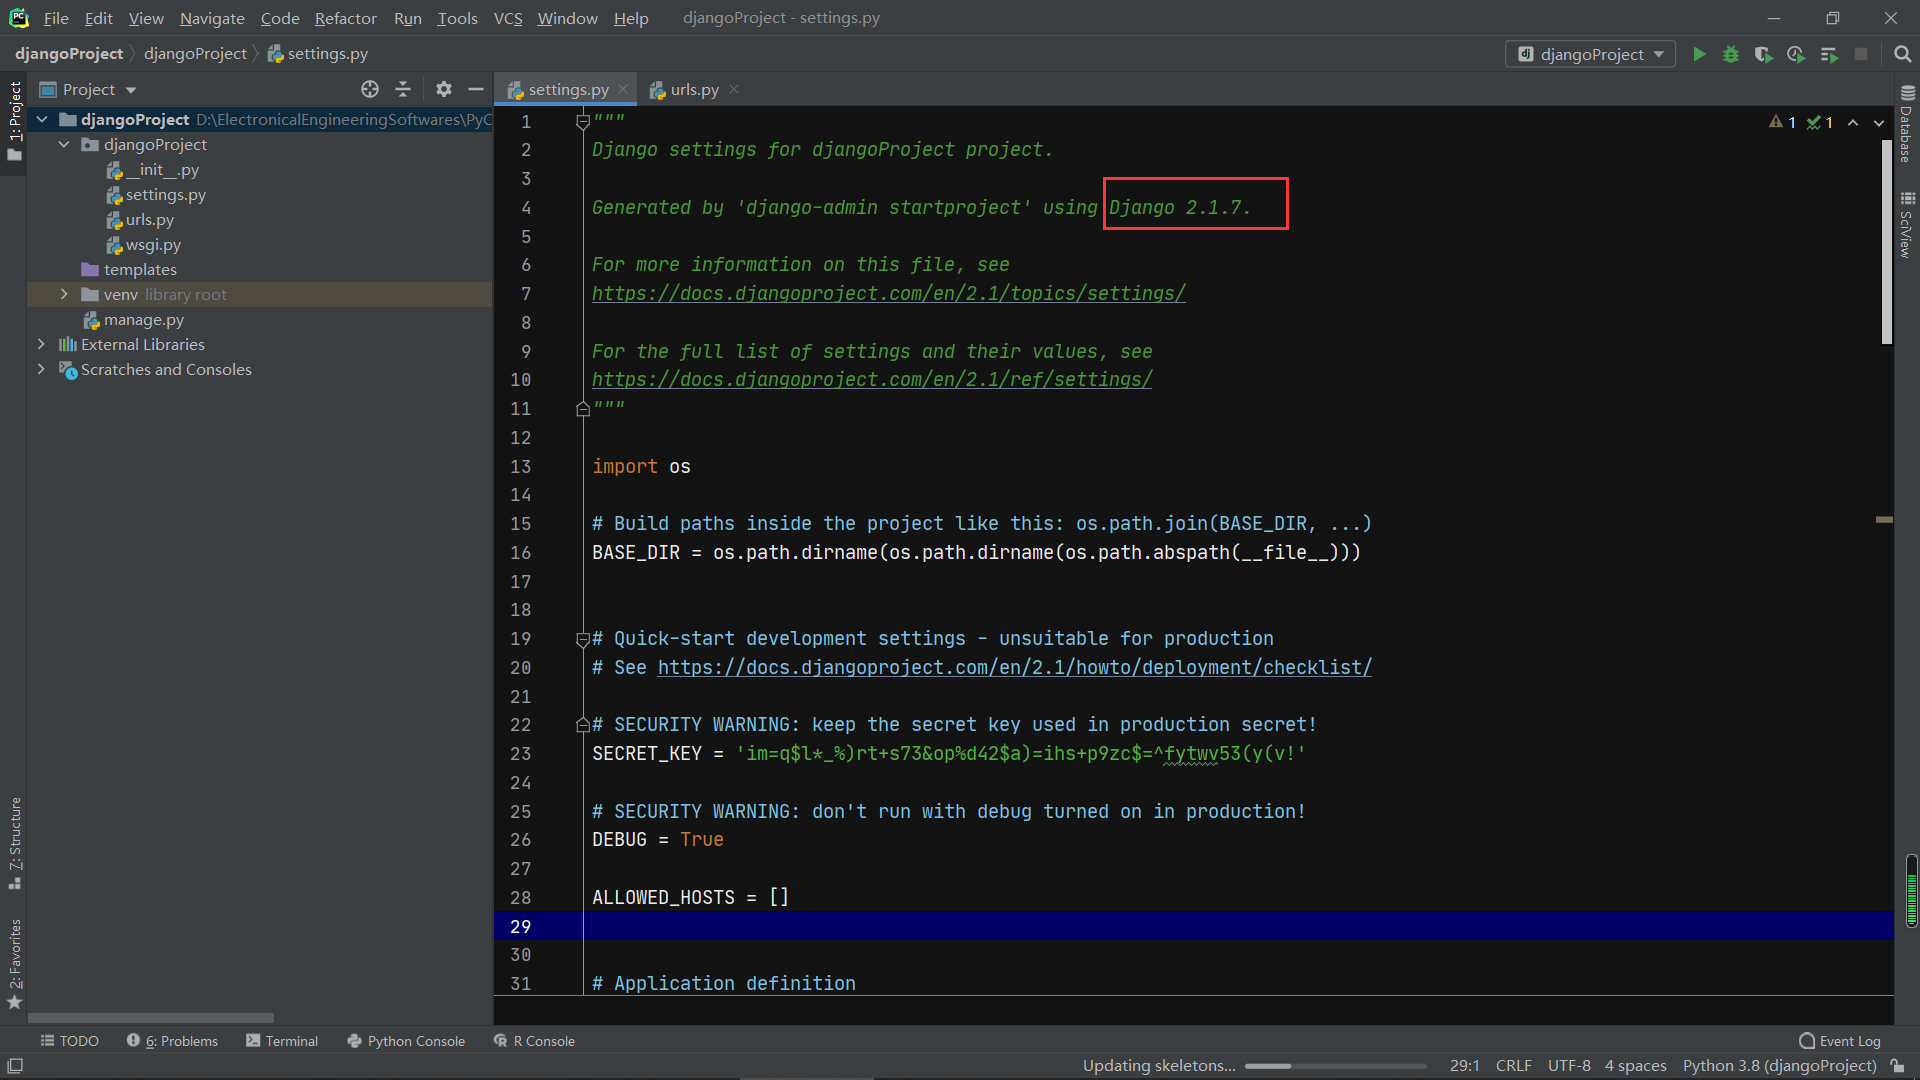The image size is (1920, 1080).
Task: Expand External Libraries node
Action: point(41,344)
